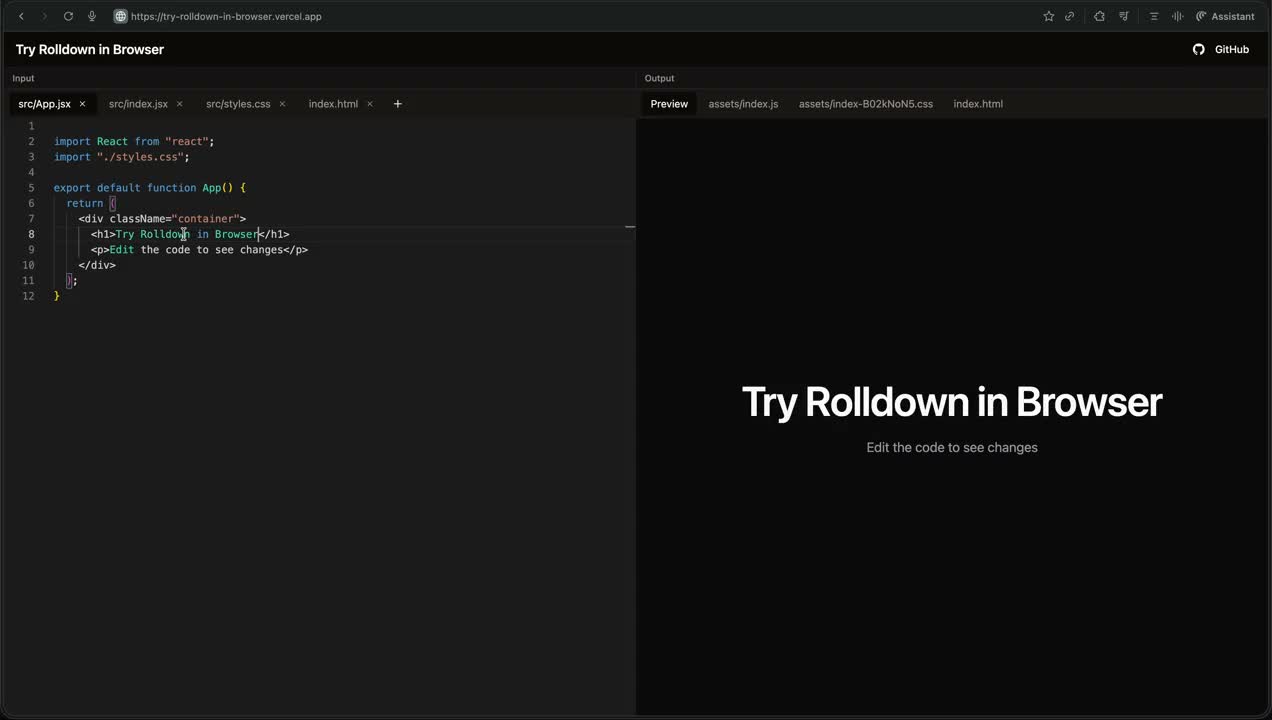This screenshot has height=720, width=1272.
Task: Reload the page with the refresh icon
Action: 68,16
